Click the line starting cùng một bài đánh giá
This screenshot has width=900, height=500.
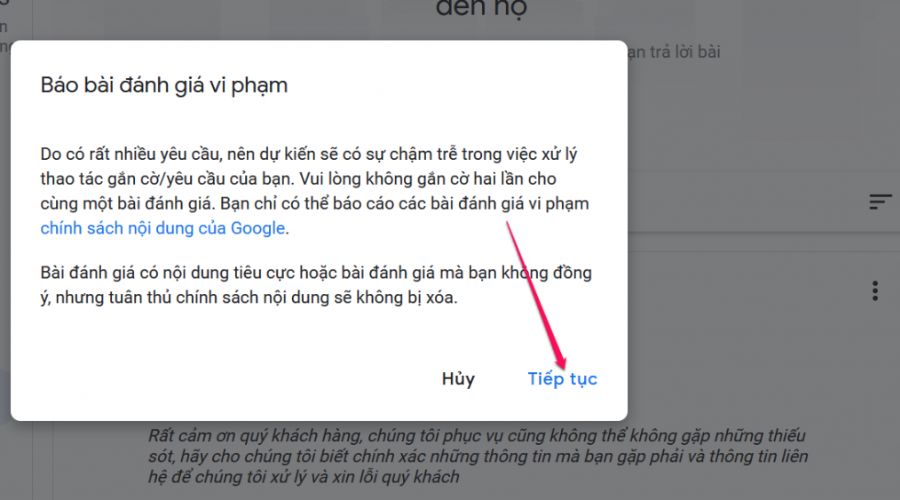pyautogui.click(x=315, y=203)
